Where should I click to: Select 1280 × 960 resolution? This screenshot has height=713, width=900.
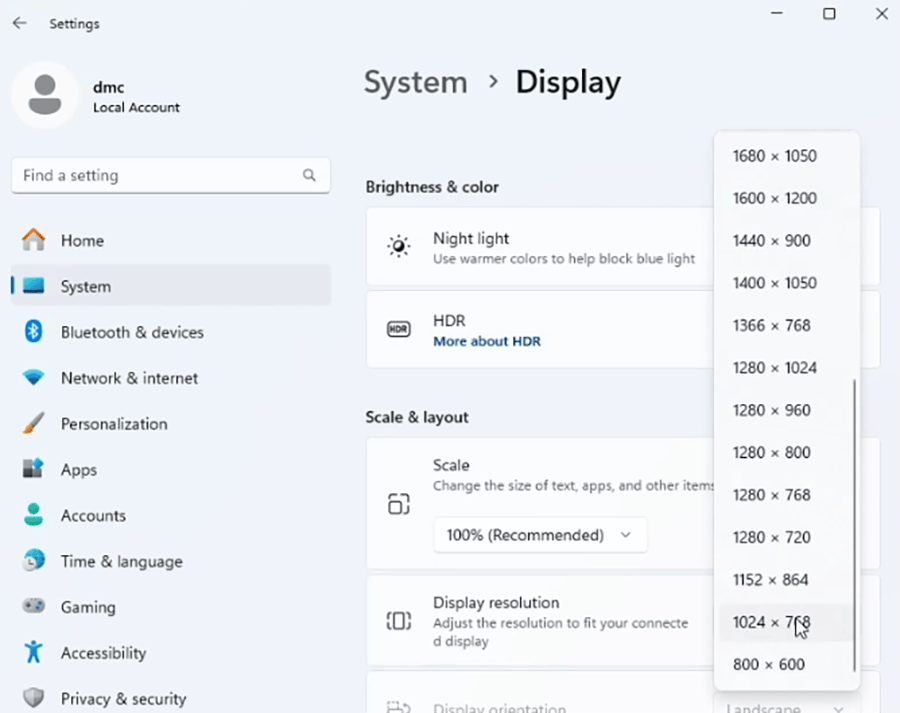(x=786, y=410)
